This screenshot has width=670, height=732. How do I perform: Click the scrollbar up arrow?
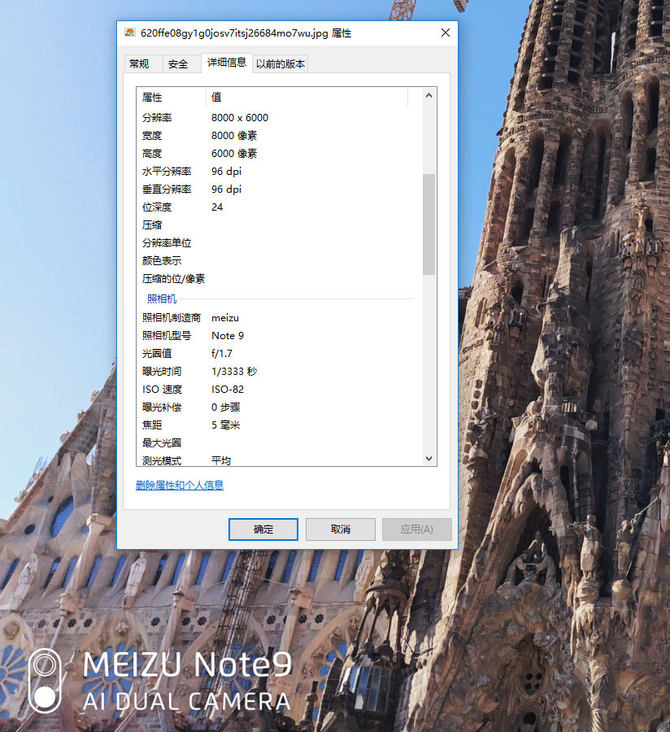[x=429, y=96]
